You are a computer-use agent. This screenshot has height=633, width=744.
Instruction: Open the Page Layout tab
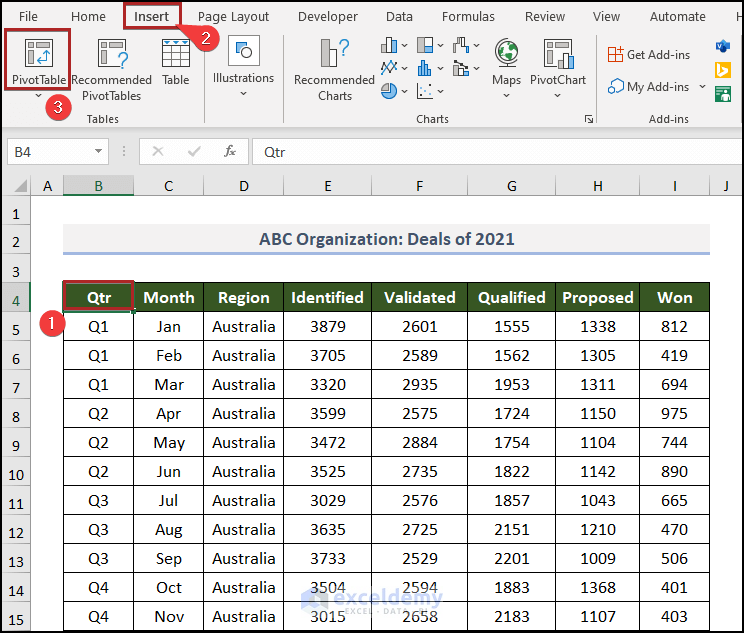coord(233,16)
